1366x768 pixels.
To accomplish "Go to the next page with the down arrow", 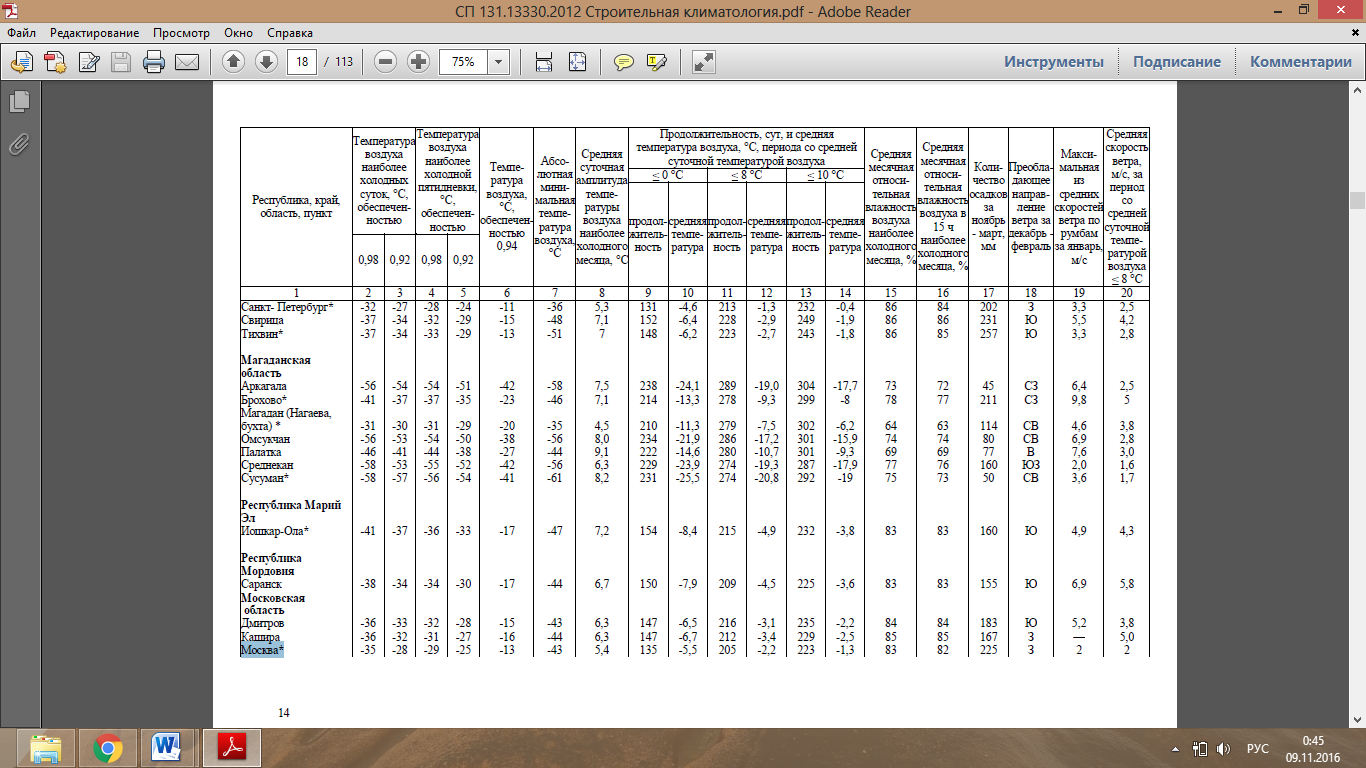I will (x=265, y=61).
